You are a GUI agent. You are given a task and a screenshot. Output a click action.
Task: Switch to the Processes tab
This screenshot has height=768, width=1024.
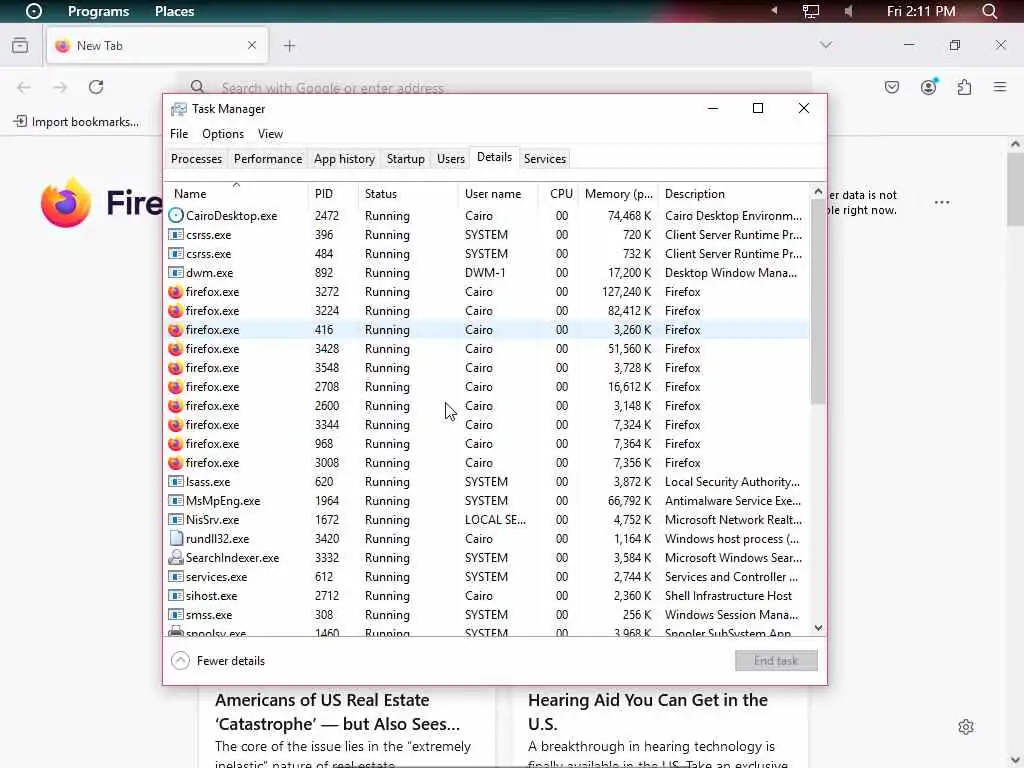pos(196,159)
